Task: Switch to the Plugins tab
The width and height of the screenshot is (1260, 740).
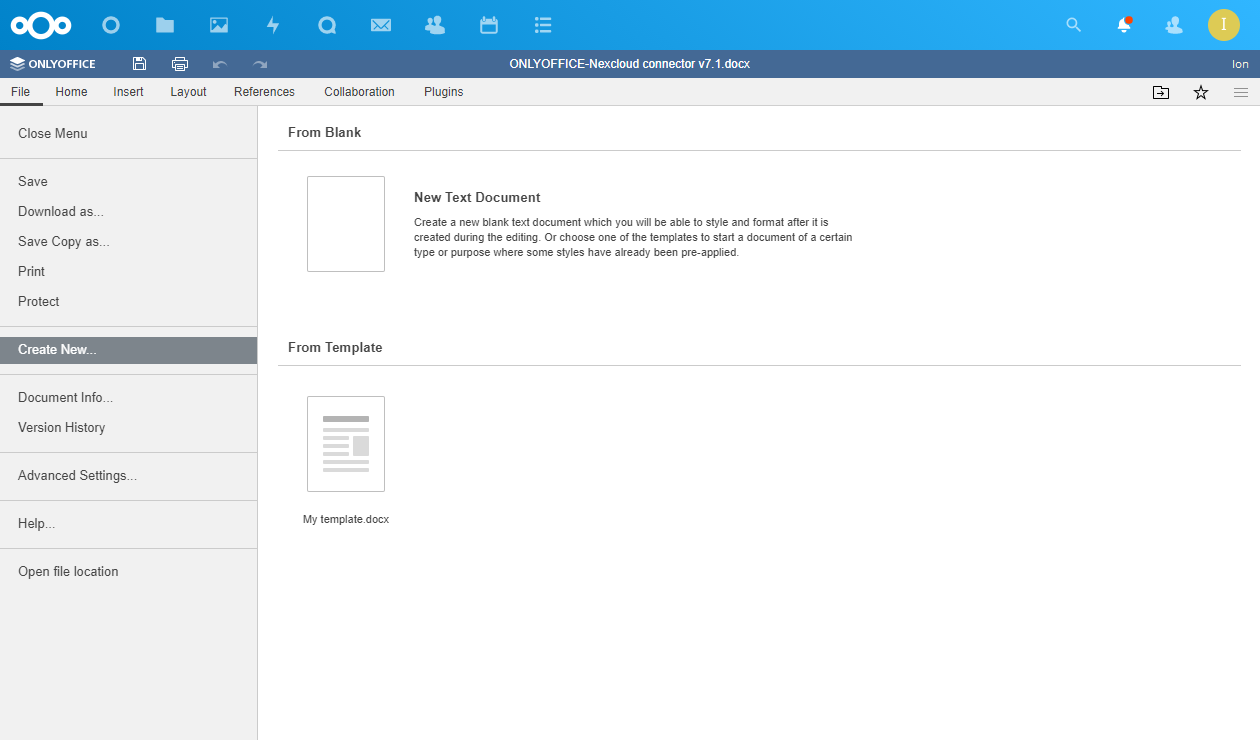Action: 444,92
